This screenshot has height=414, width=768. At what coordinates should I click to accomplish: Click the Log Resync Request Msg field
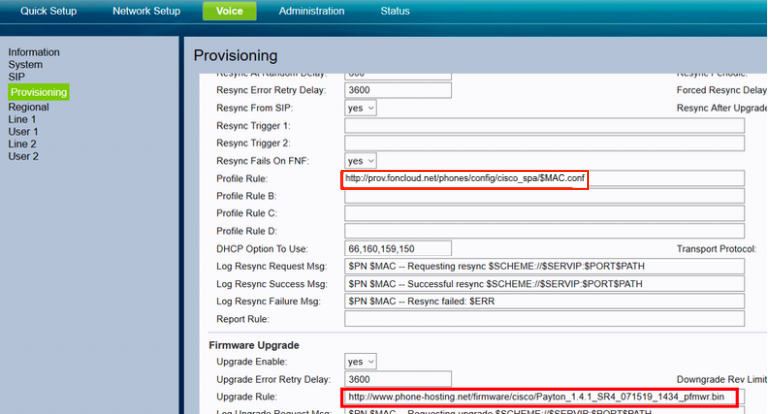click(x=544, y=266)
